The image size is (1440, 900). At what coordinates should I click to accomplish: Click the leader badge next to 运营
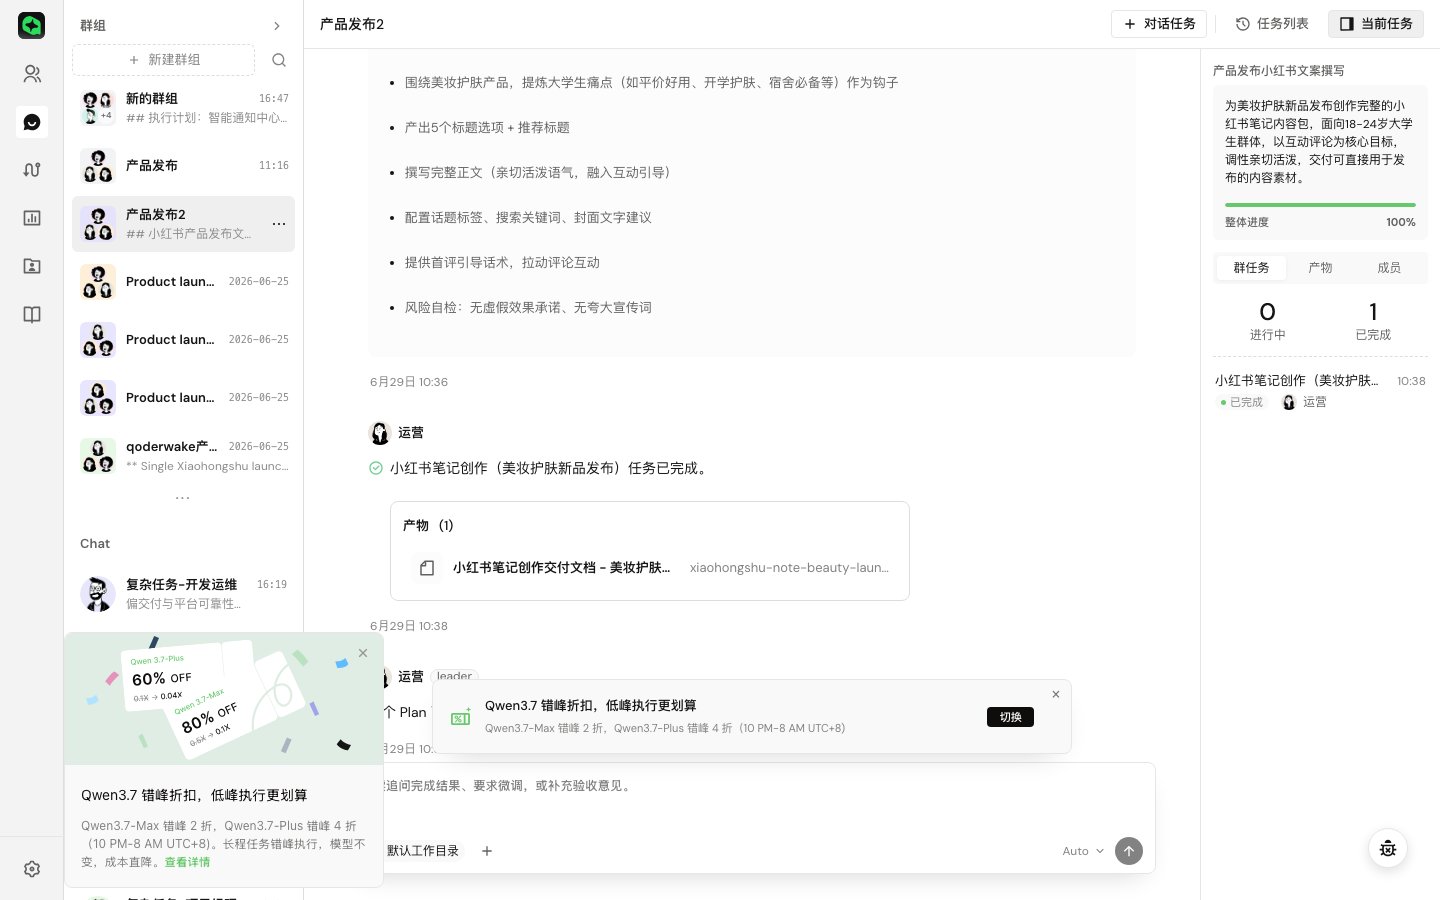coord(455,676)
